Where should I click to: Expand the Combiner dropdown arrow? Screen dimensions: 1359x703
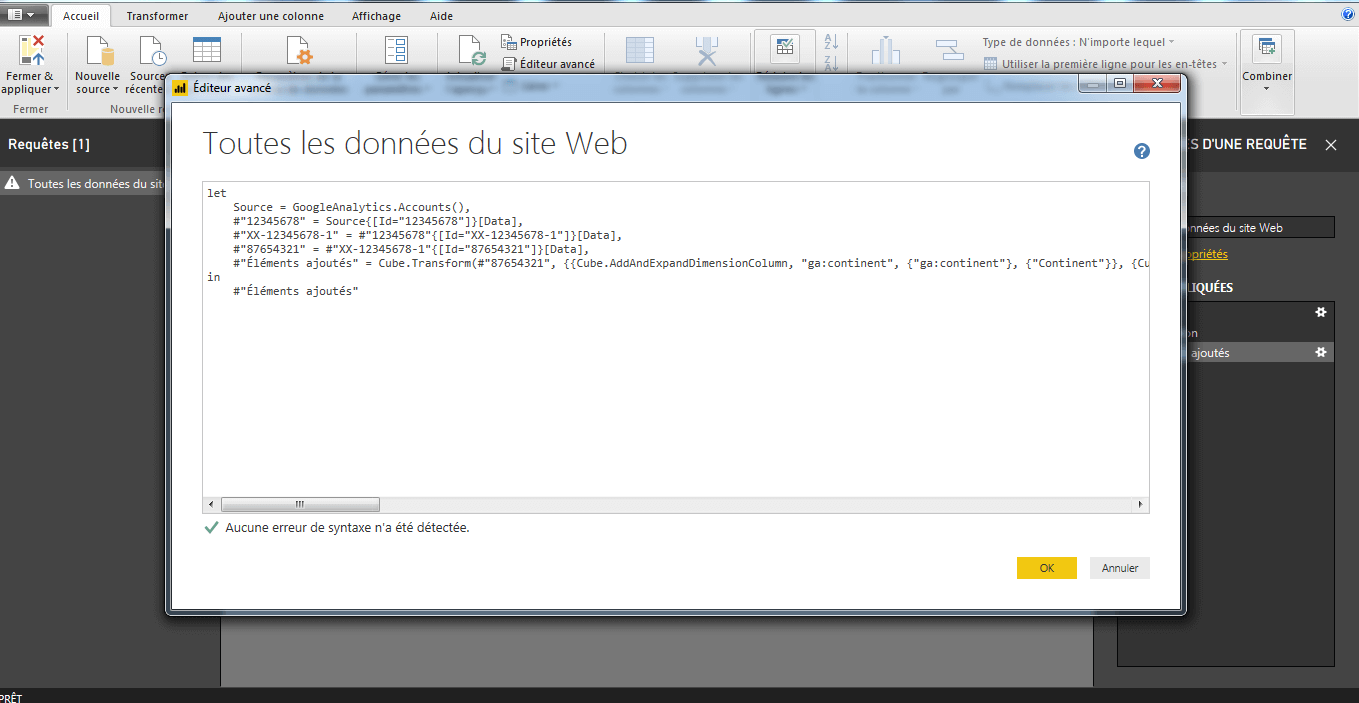tap(1267, 89)
